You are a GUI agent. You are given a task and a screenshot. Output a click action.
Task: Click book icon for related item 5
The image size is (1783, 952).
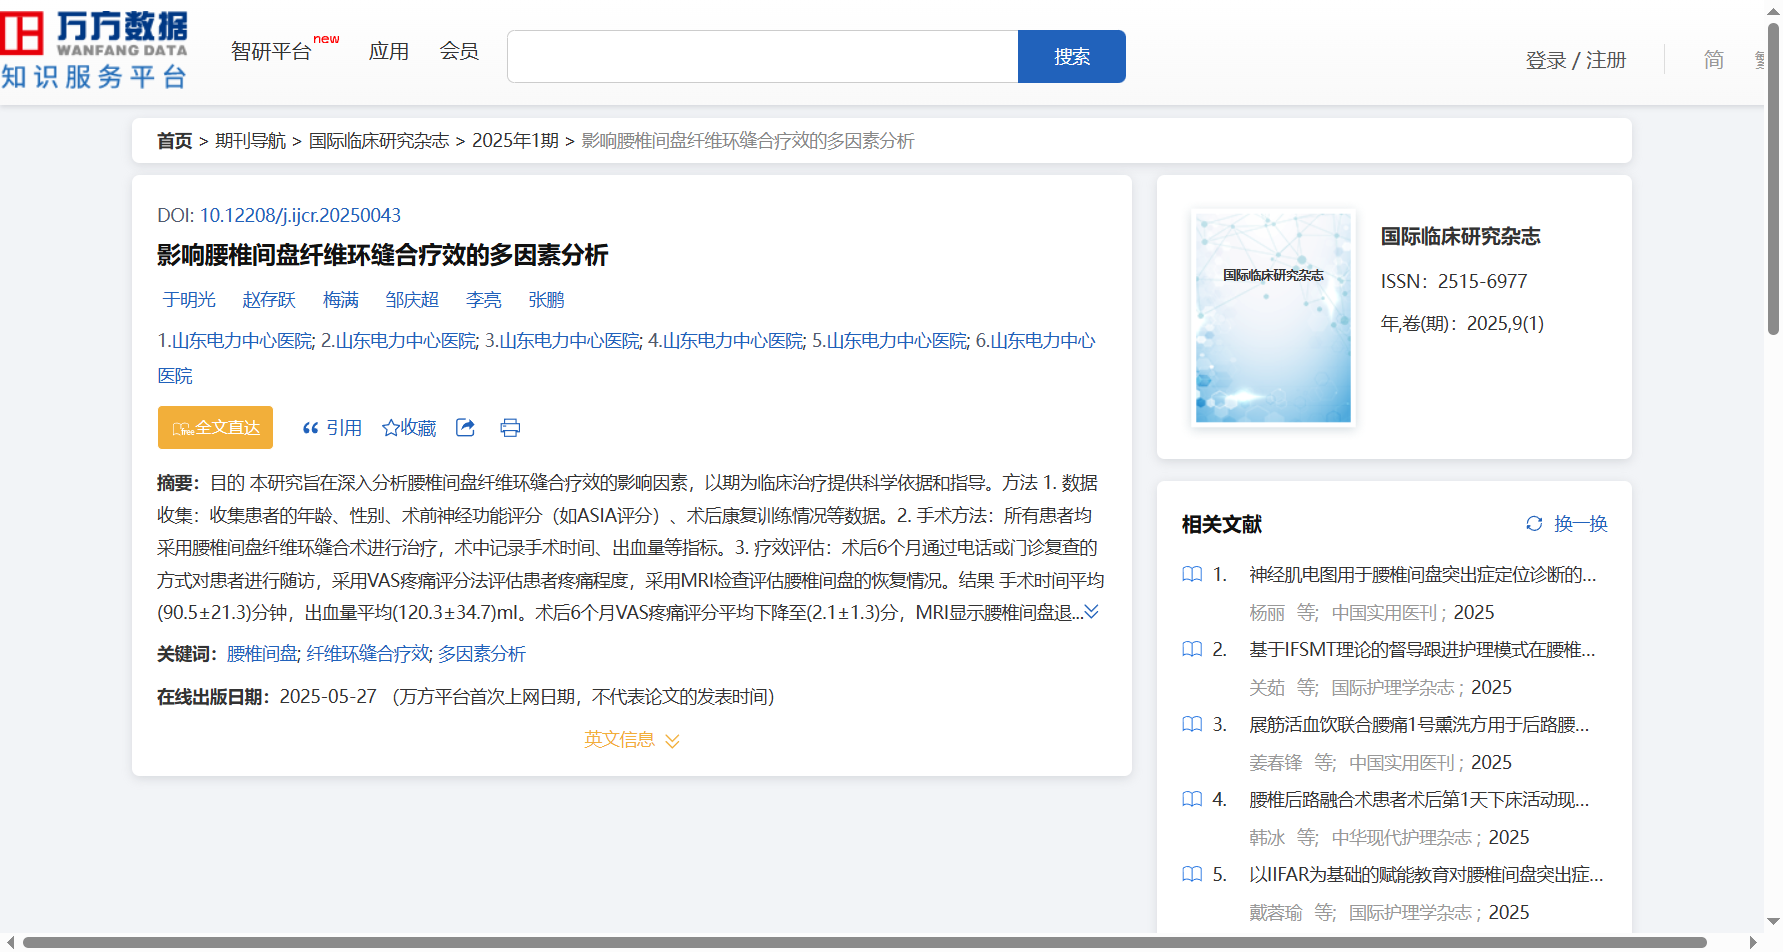tap(1192, 874)
